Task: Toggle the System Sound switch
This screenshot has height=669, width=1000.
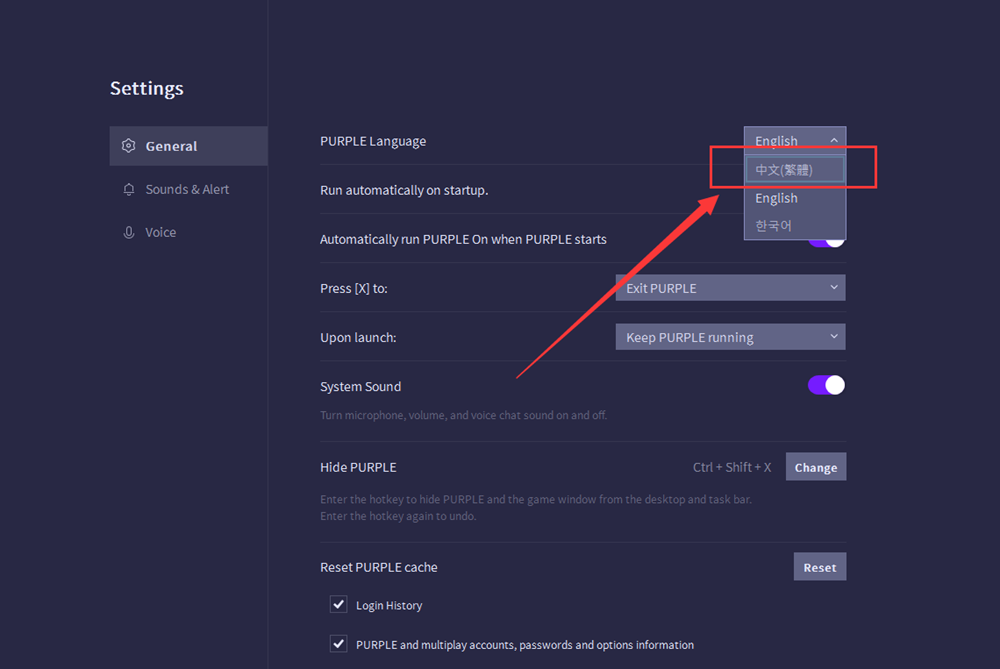Action: 827,385
